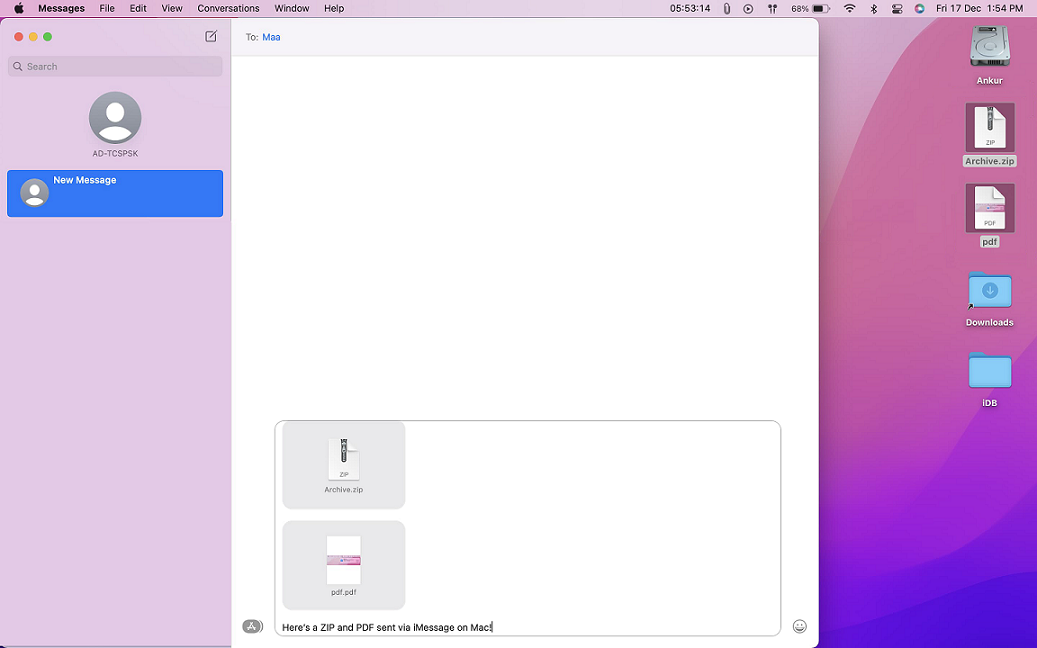This screenshot has width=1037, height=648.
Task: Click the Maa recipient in To field
Action: [x=271, y=37]
